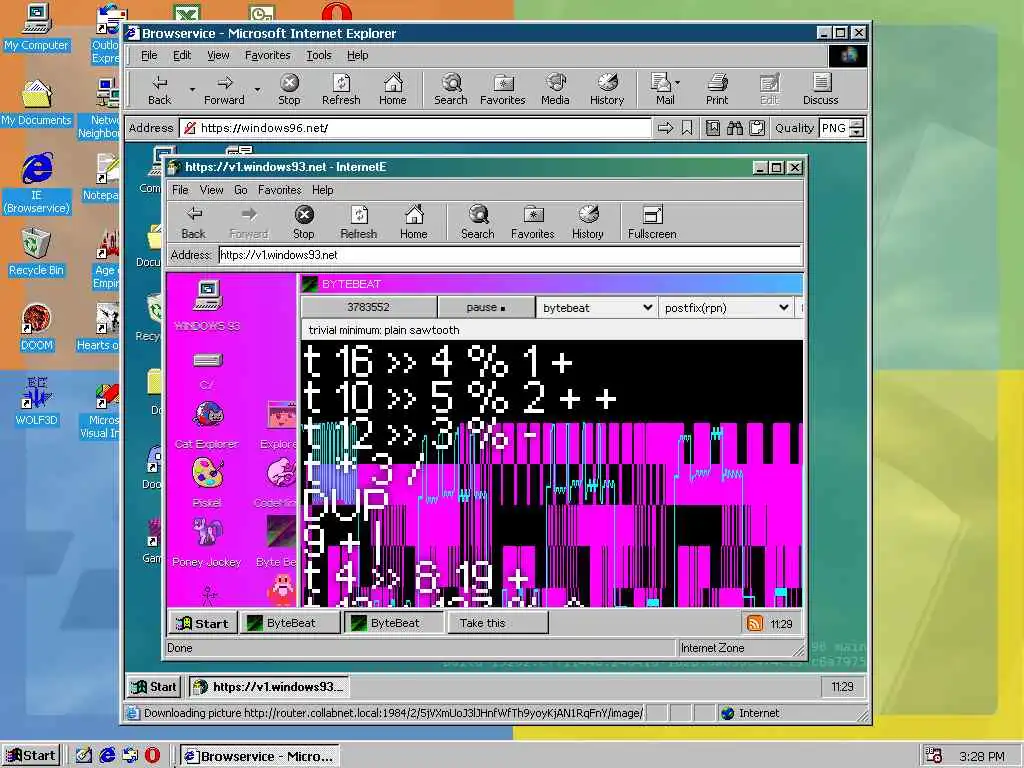Screen dimensions: 1024x768
Task: Click the RSS feed tray icon
Action: [x=754, y=623]
